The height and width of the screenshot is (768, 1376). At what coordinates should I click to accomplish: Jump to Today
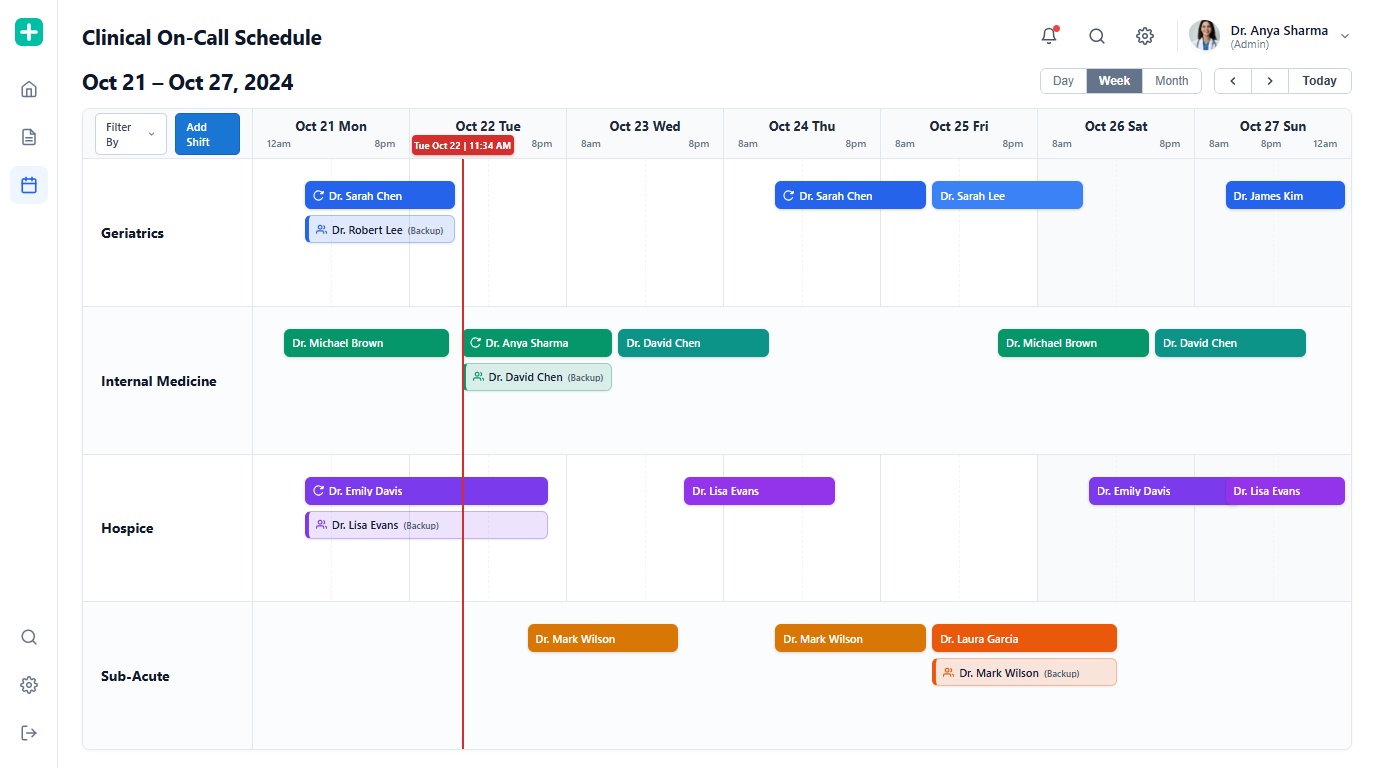point(1320,81)
